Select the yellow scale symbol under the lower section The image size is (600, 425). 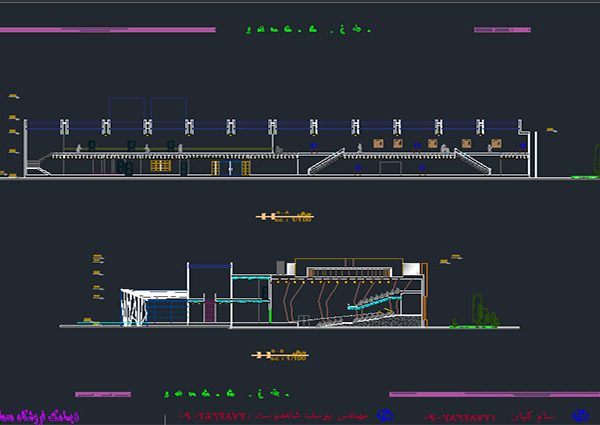(x=281, y=354)
